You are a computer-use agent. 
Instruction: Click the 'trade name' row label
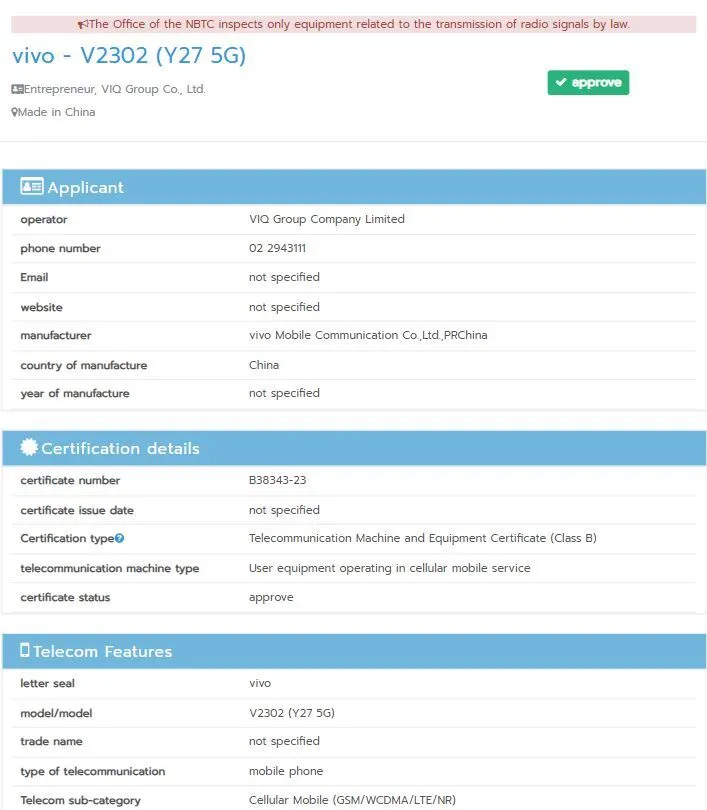click(51, 741)
